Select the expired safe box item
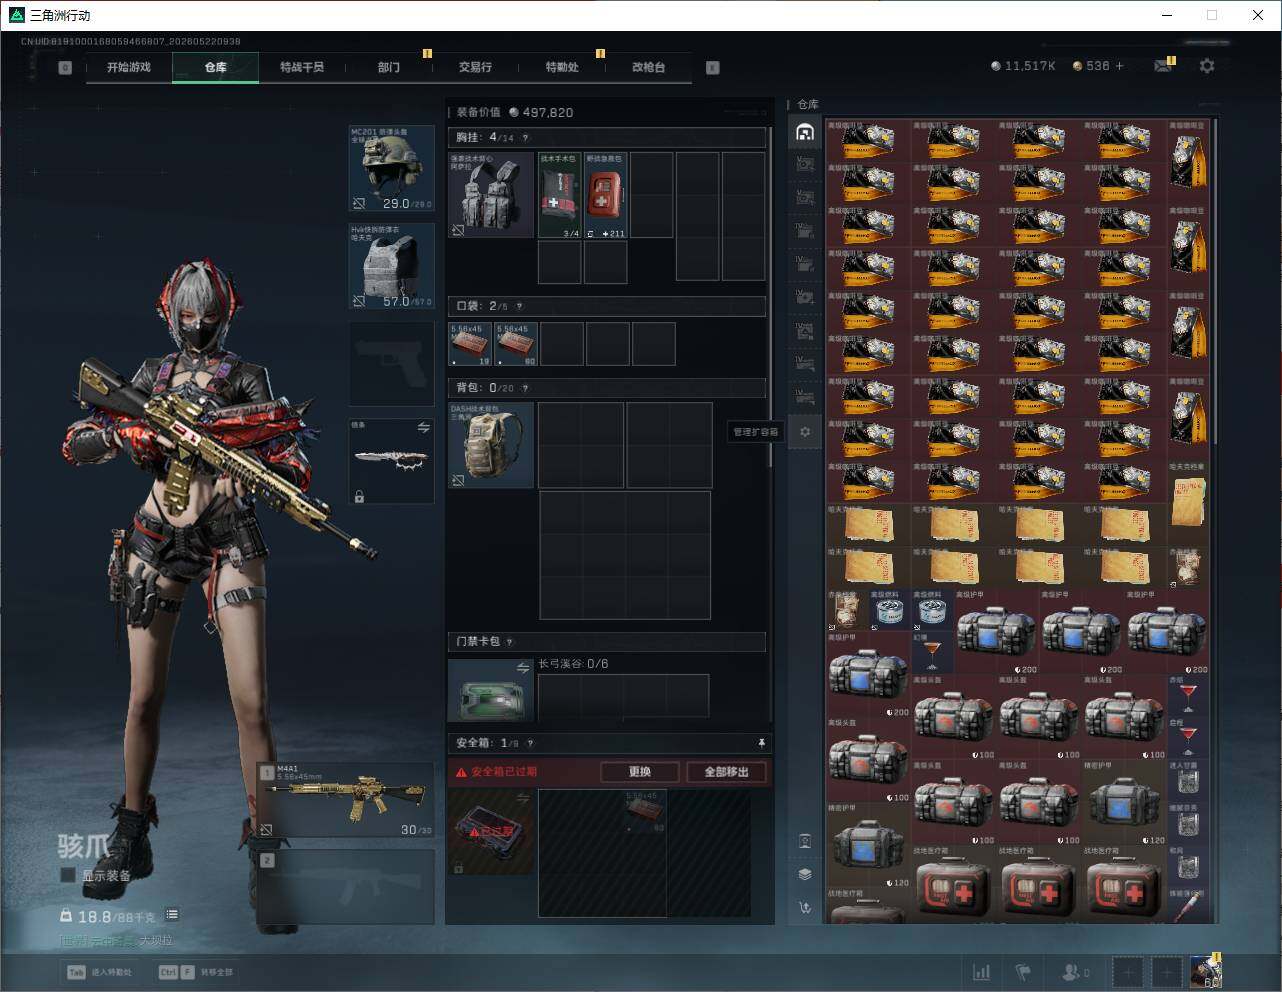 491,832
